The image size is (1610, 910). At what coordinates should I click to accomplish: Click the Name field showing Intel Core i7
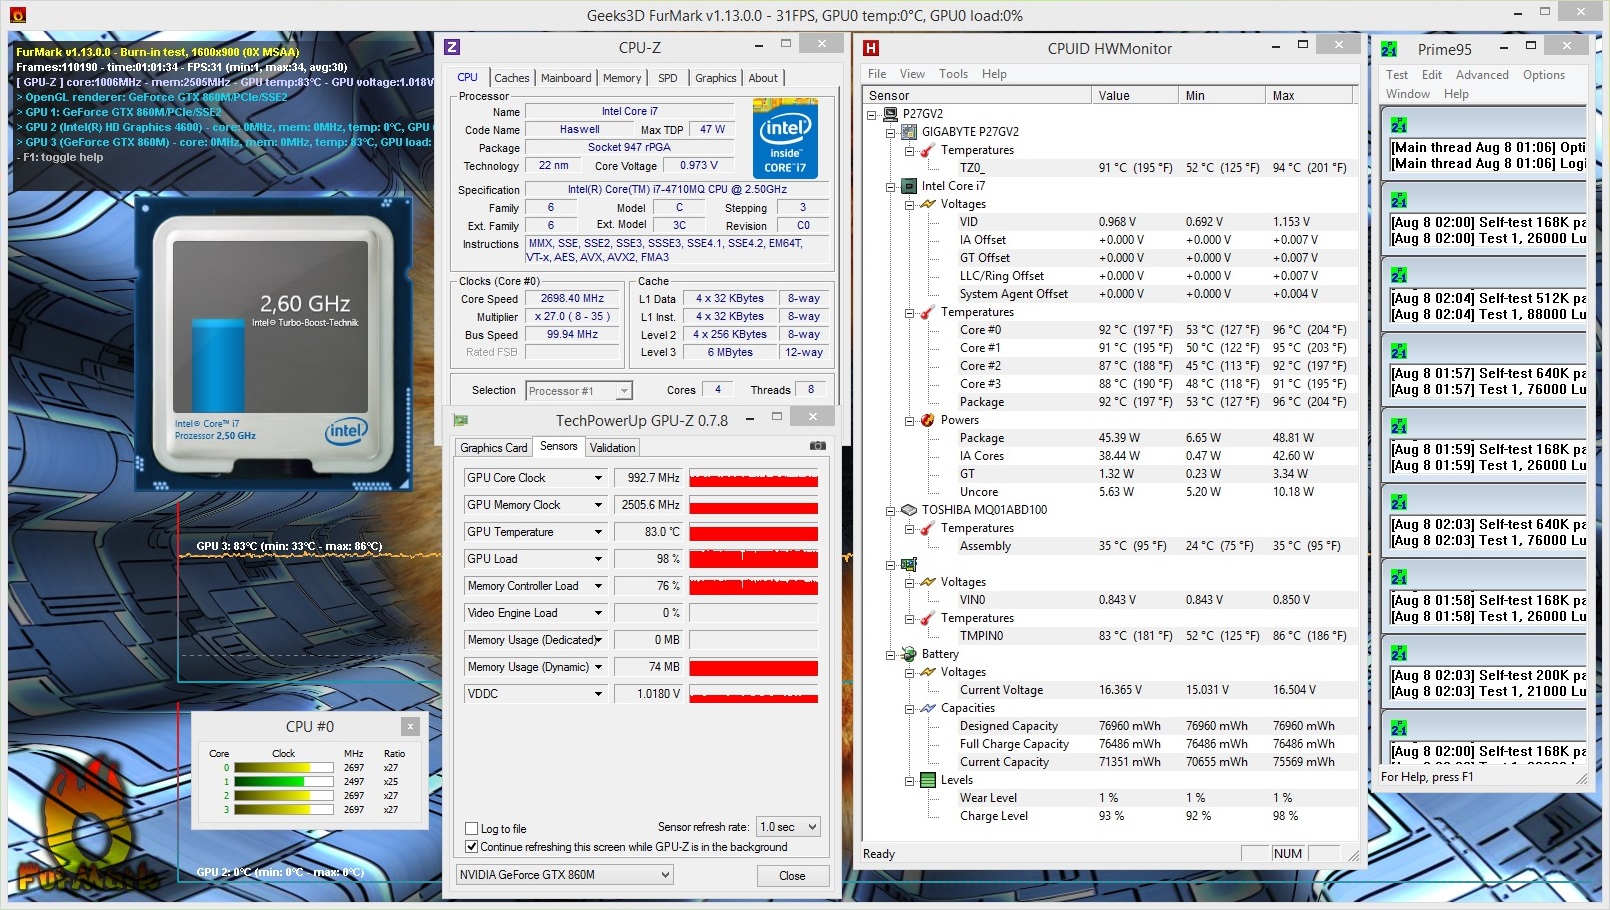[x=630, y=112]
